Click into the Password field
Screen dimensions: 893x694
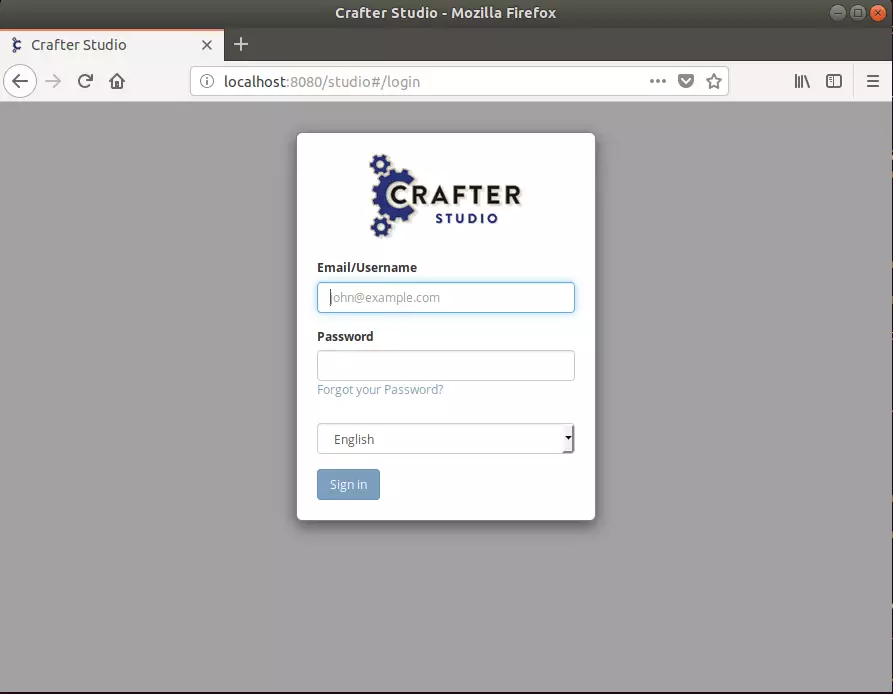(x=445, y=366)
